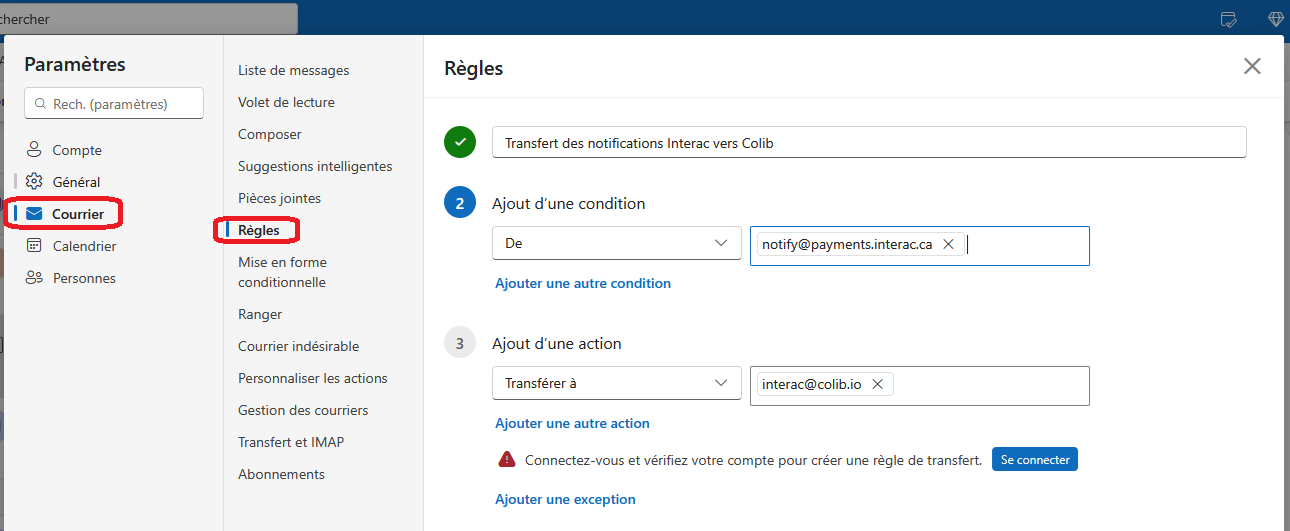The height and width of the screenshot is (531, 1290).
Task: Click the Personnes people icon
Action: coord(34,278)
